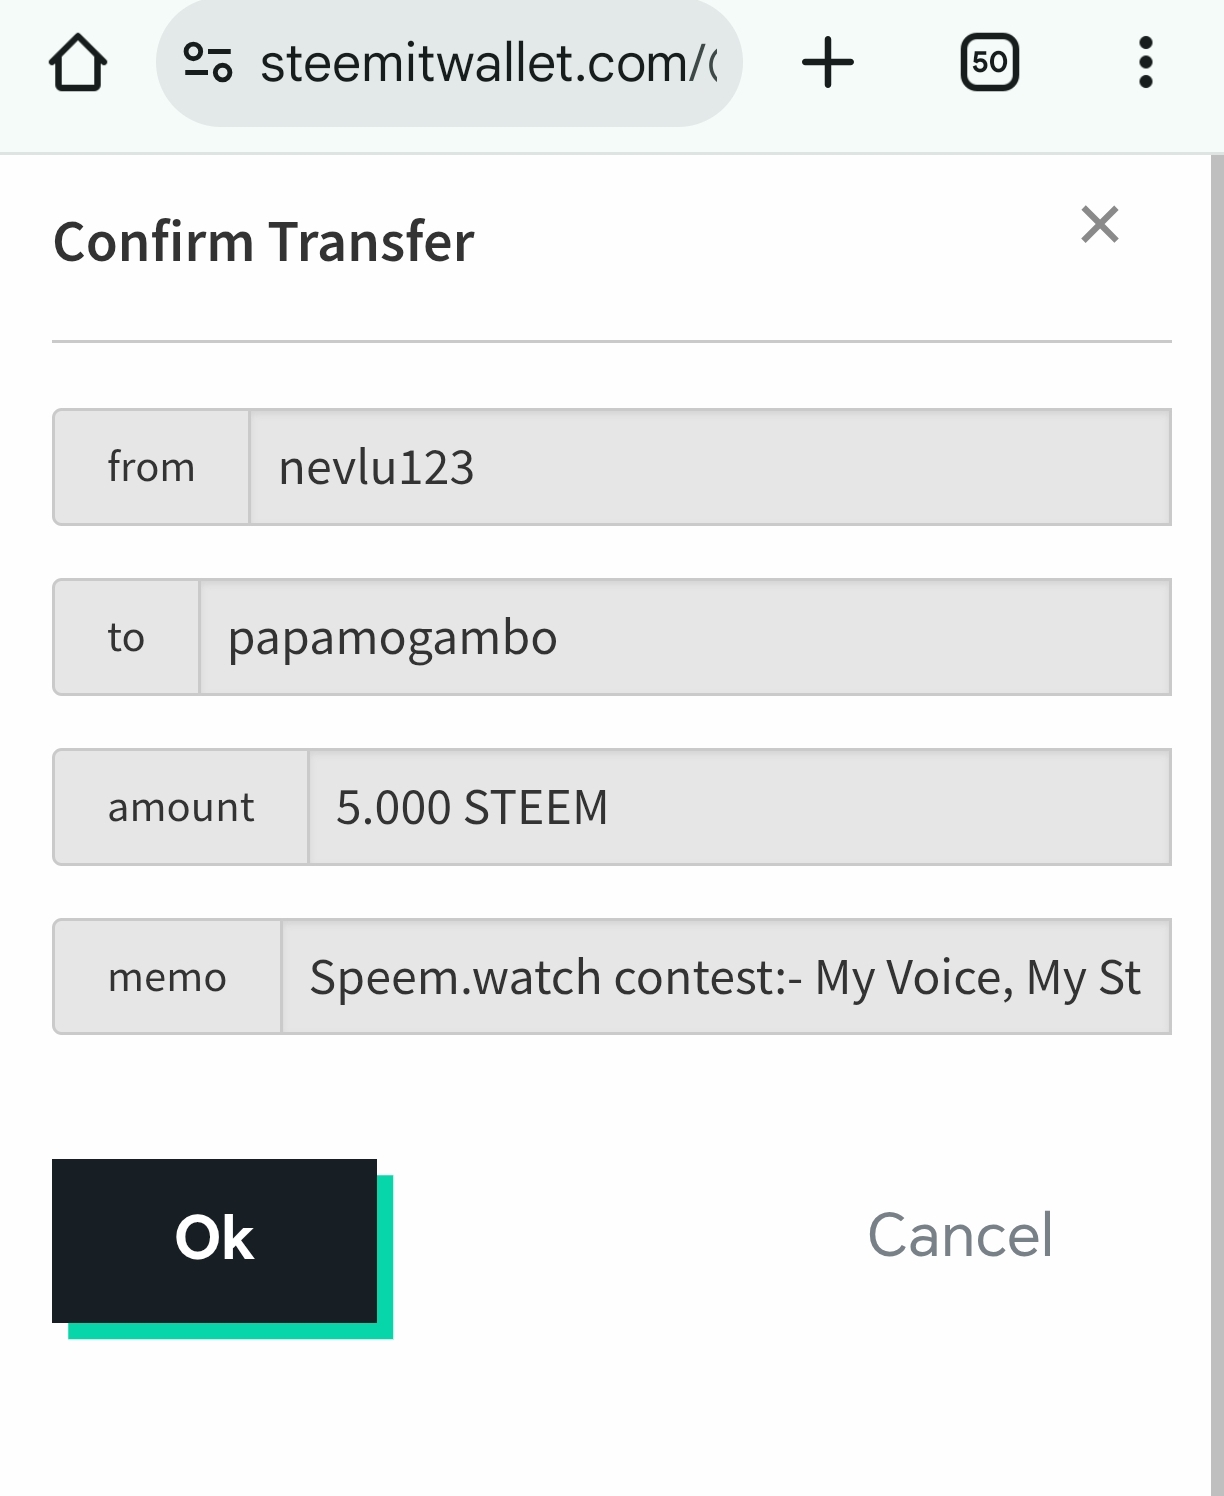Cancel the transfer
Image resolution: width=1224 pixels, height=1496 pixels.
(960, 1235)
